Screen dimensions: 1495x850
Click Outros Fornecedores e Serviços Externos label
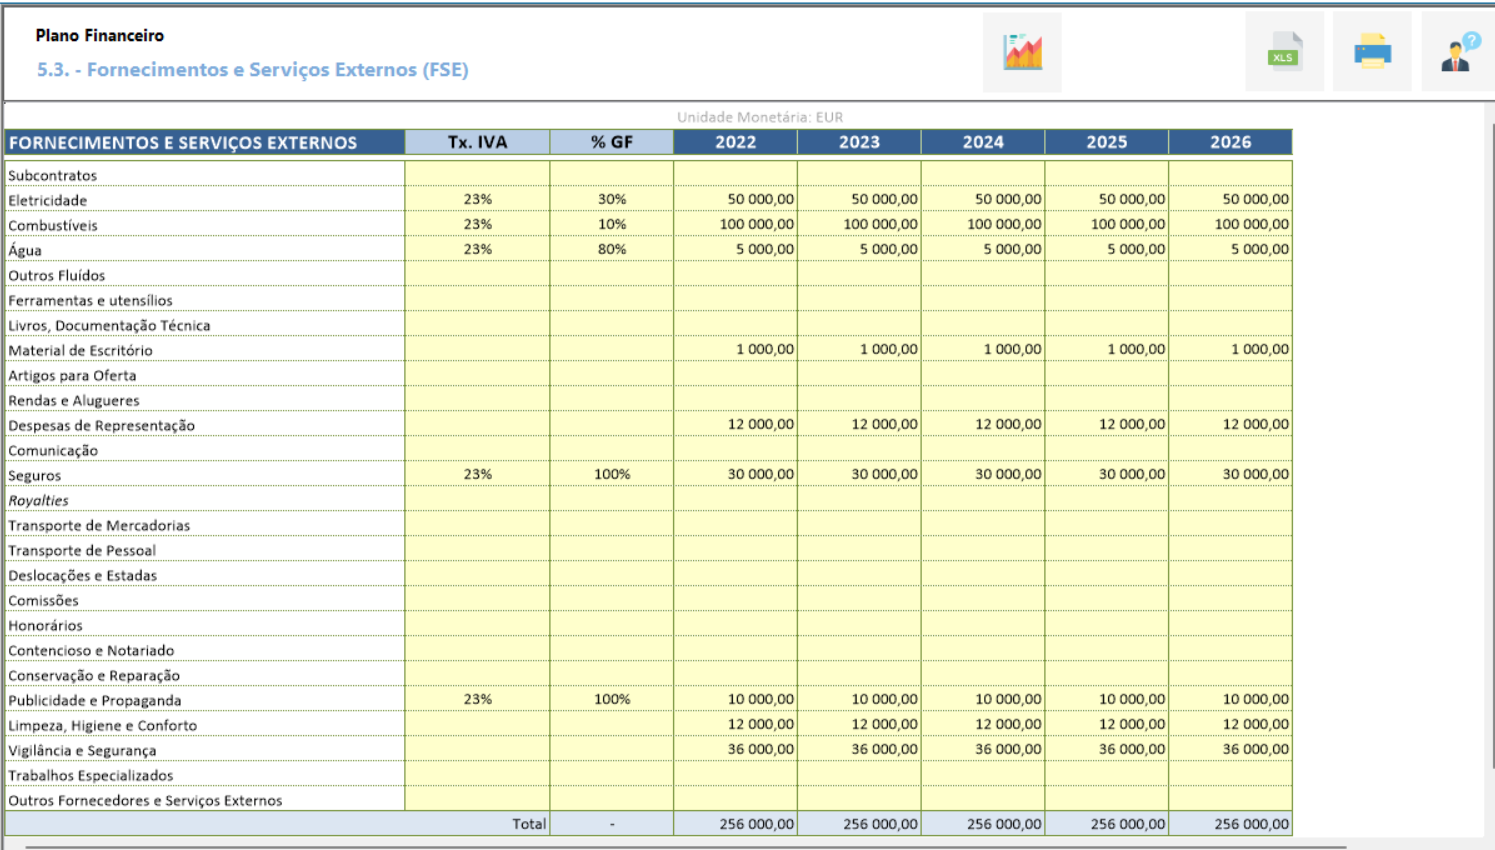(146, 800)
